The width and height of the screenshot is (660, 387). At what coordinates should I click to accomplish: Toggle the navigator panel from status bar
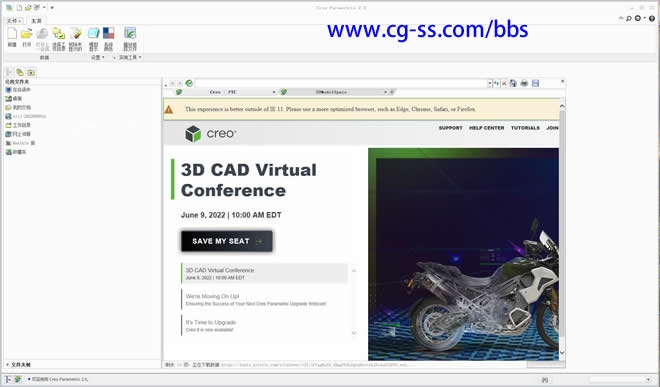click(x=8, y=379)
